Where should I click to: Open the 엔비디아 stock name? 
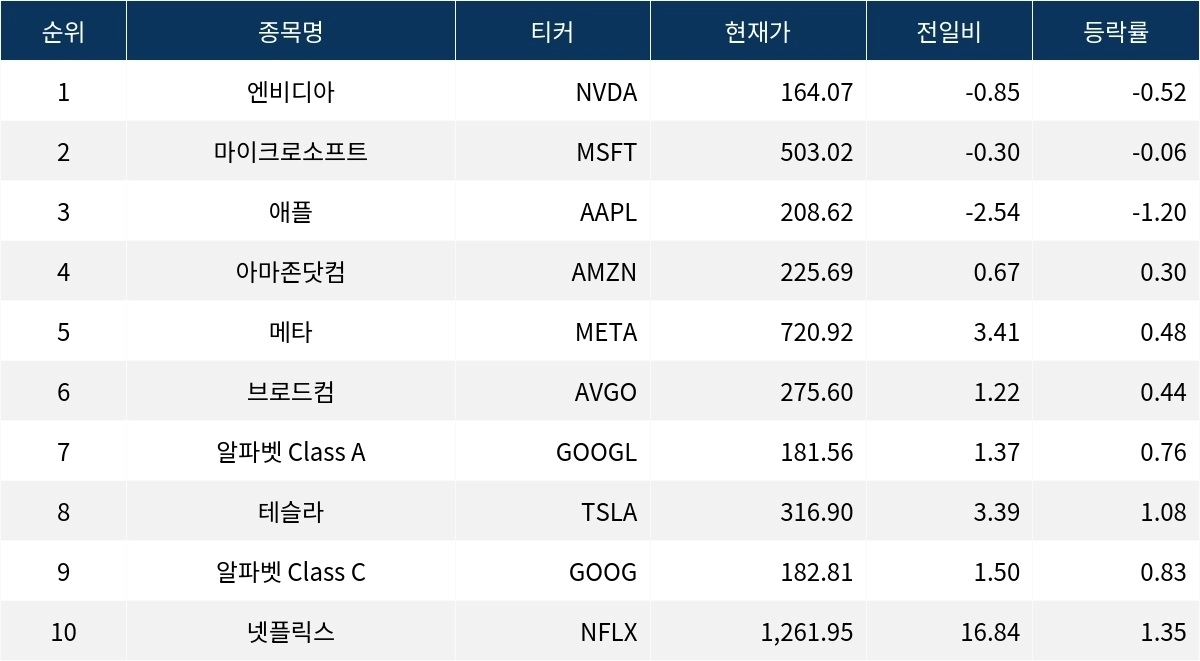(290, 92)
